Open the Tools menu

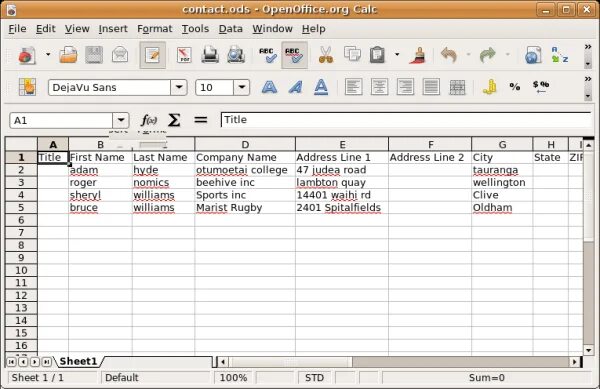(x=195, y=29)
